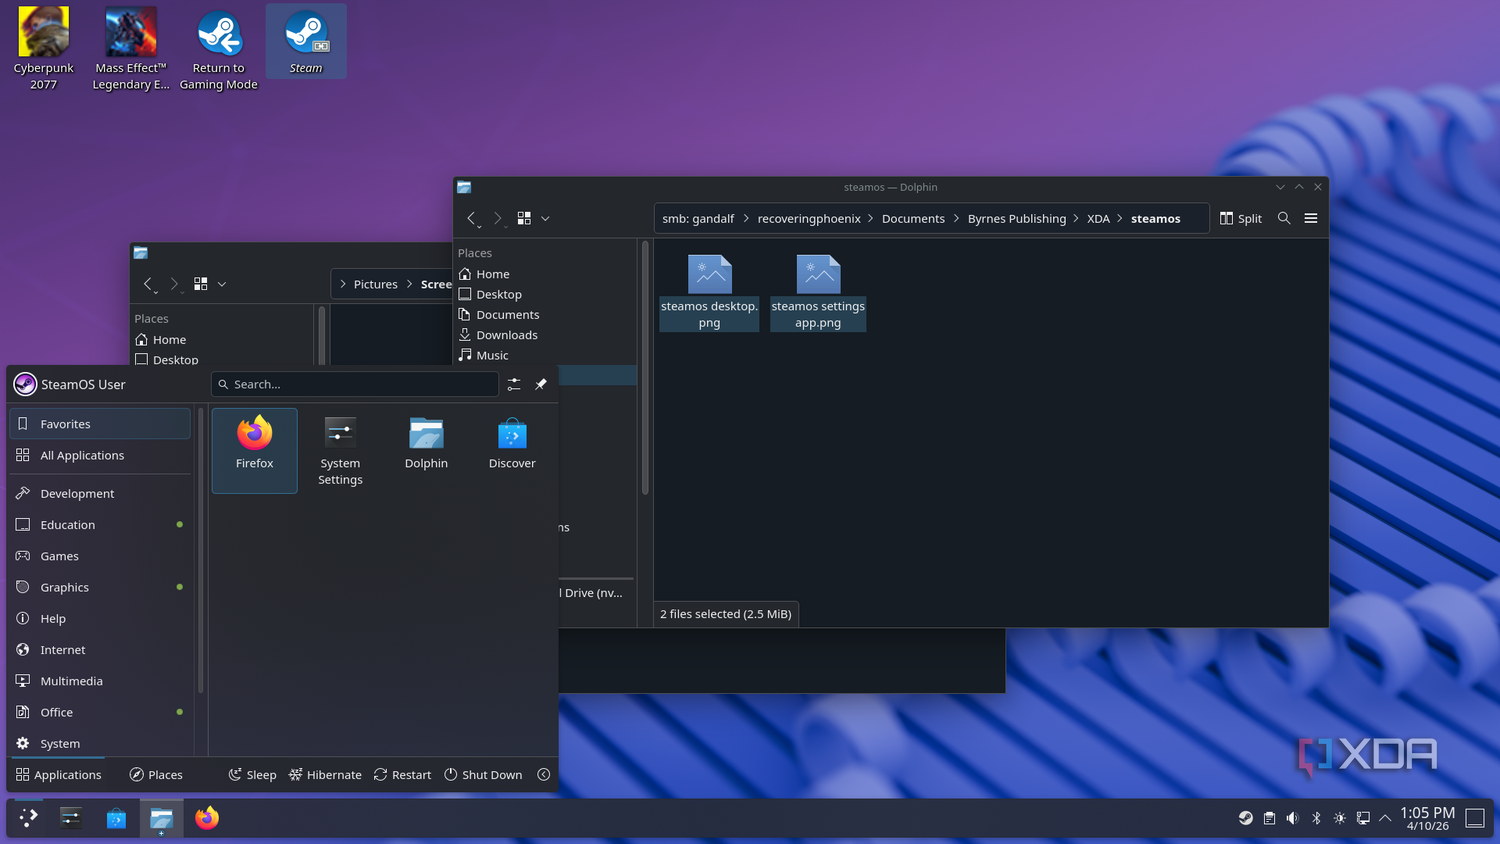
Task: Open Development category
Action: tap(99, 493)
